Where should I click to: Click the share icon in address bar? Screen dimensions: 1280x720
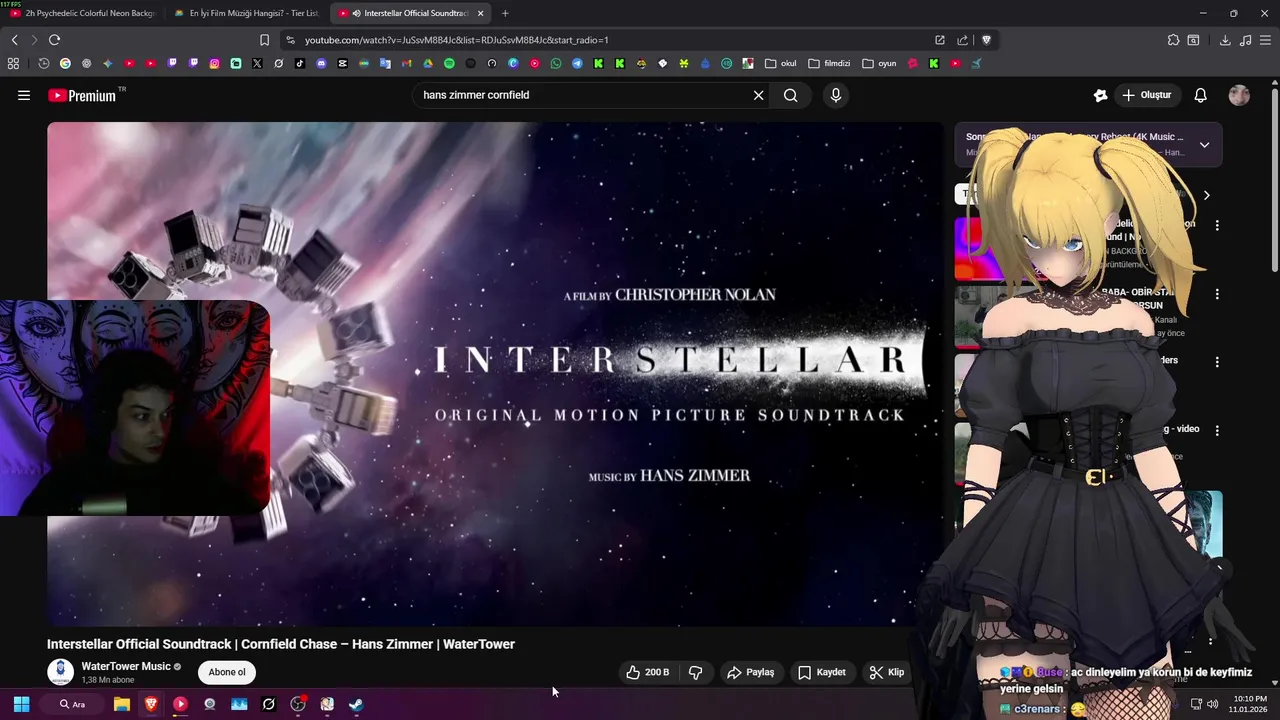point(962,40)
